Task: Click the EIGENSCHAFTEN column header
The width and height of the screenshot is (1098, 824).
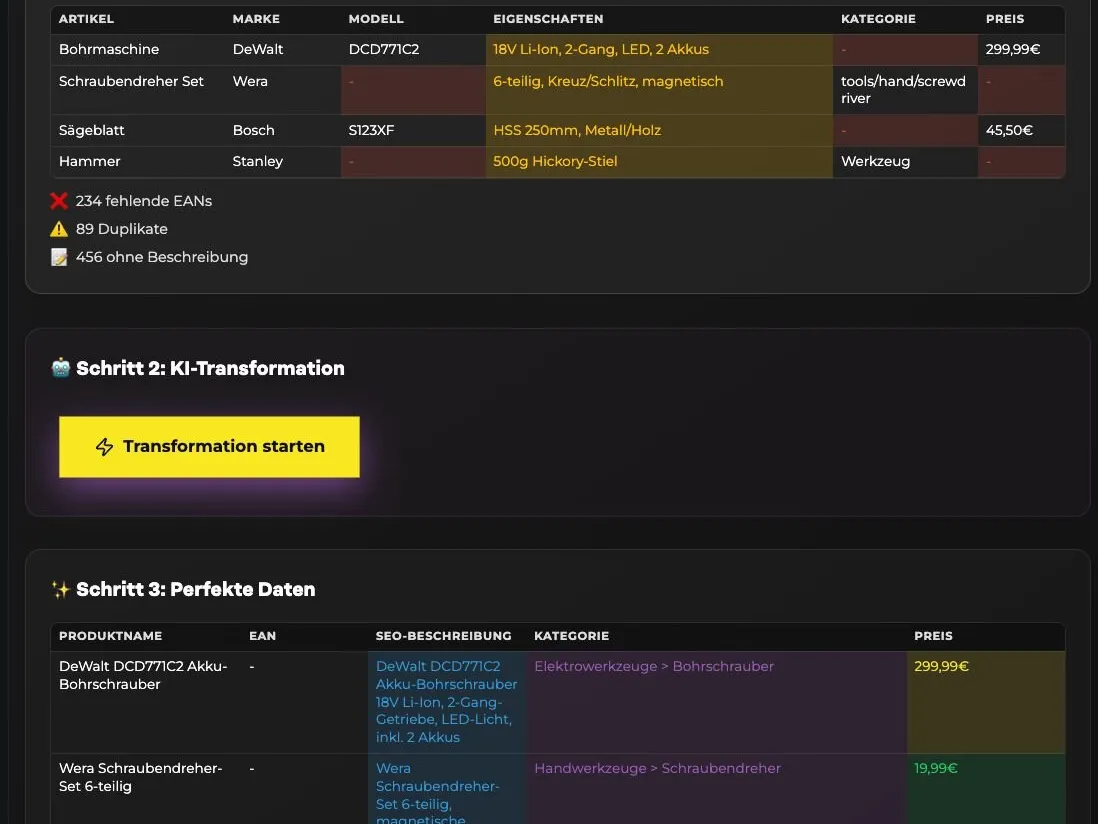Action: click(x=548, y=19)
